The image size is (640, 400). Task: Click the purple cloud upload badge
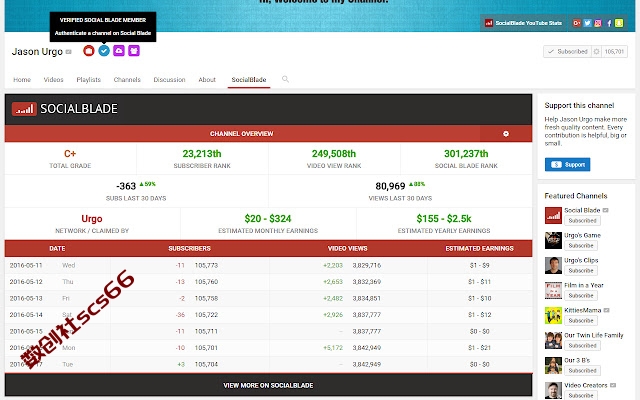click(119, 51)
